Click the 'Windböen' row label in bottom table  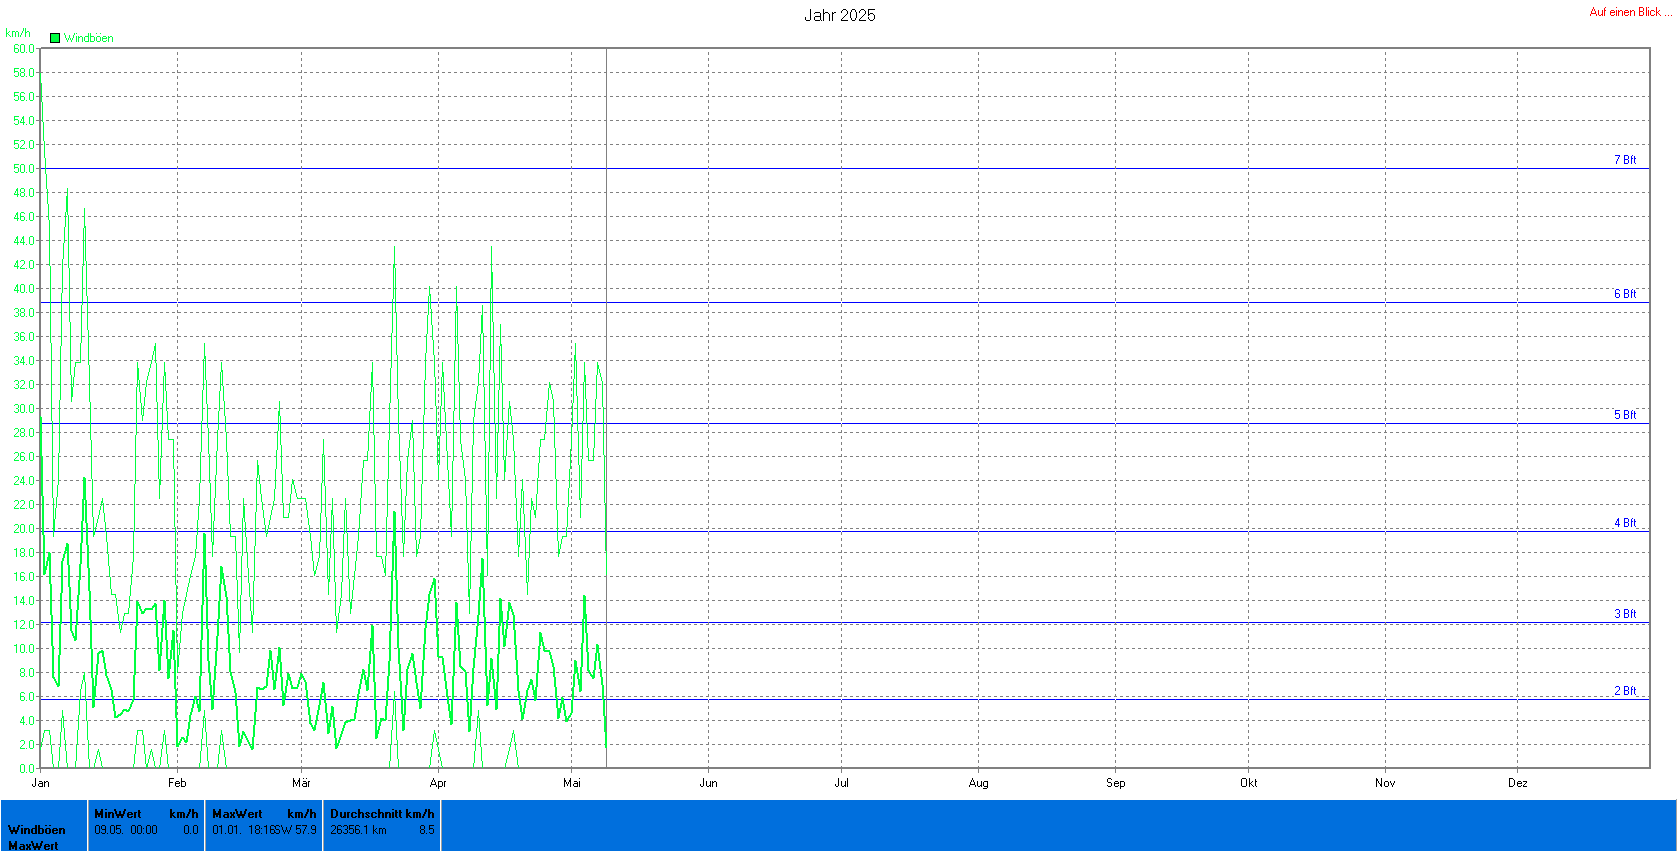[37, 830]
